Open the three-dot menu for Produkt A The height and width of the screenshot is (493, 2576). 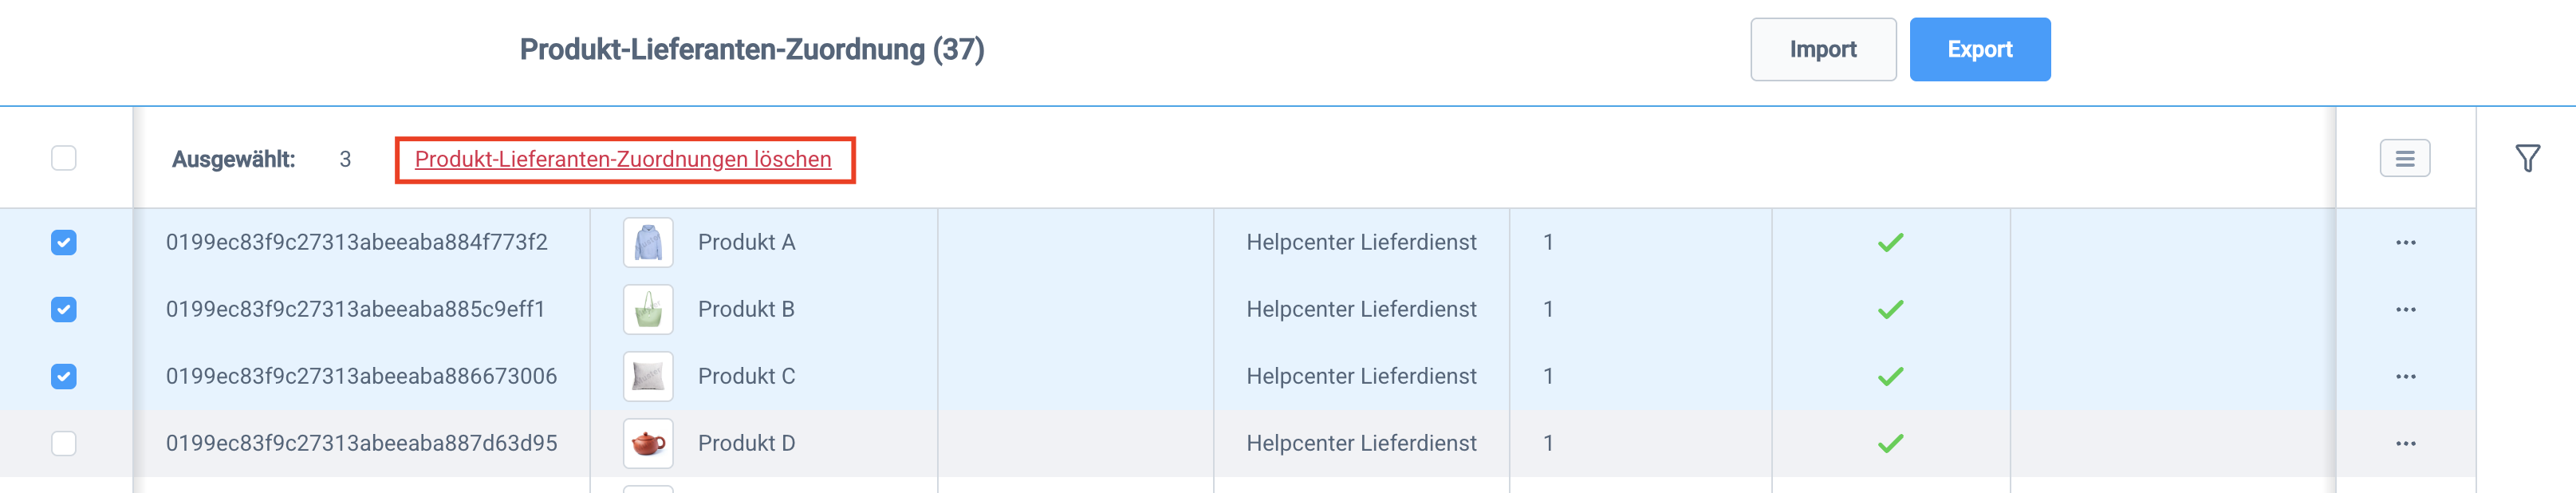click(2405, 242)
